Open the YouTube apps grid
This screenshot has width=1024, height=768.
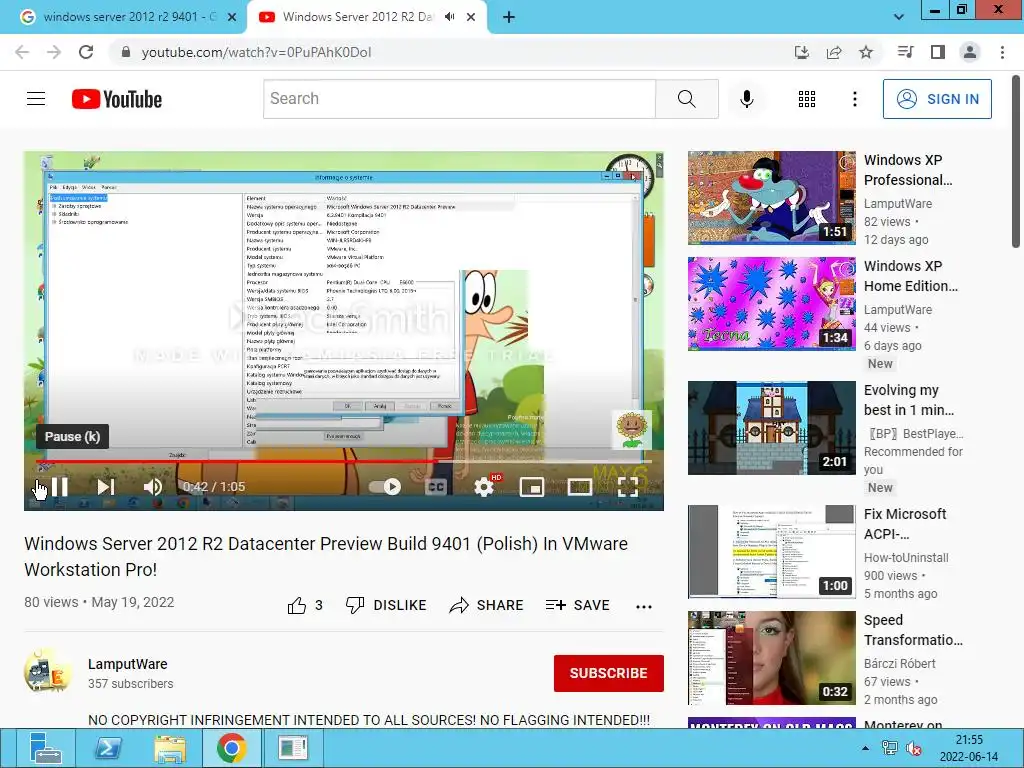(807, 99)
